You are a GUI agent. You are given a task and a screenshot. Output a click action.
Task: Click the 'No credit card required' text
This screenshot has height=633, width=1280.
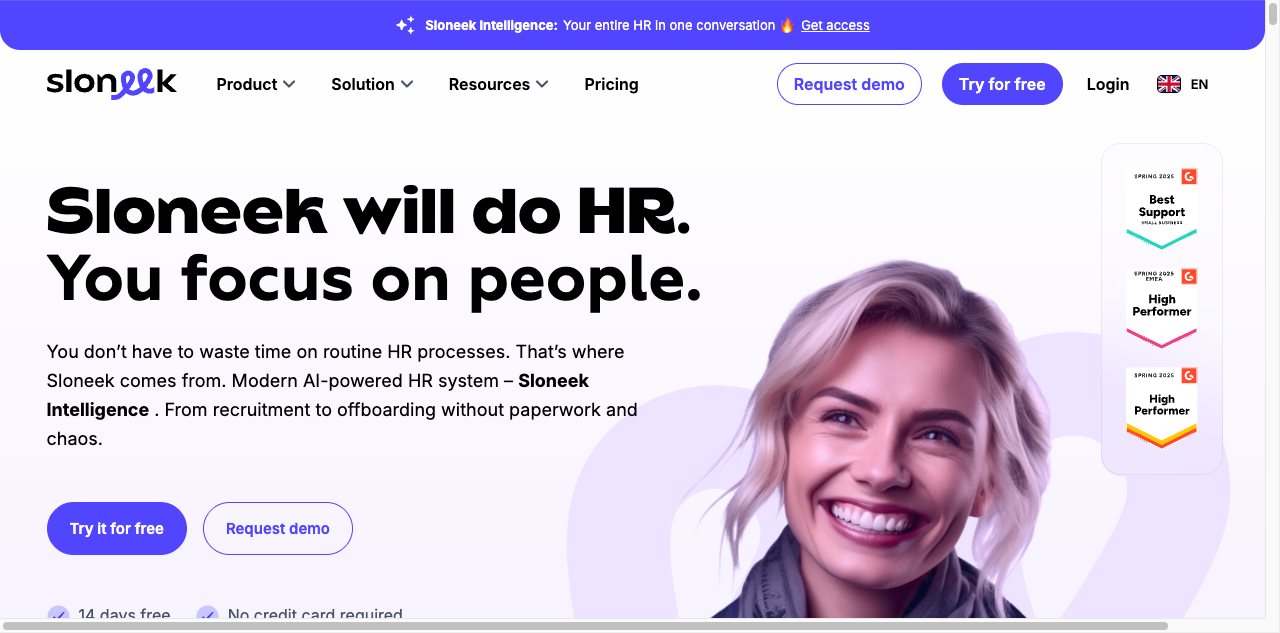(x=315, y=614)
